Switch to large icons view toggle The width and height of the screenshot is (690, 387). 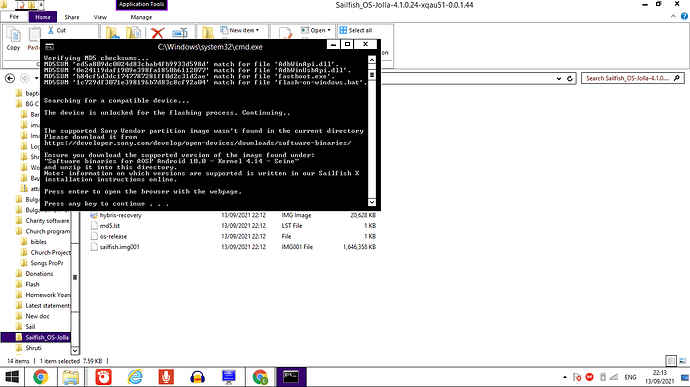(x=683, y=361)
